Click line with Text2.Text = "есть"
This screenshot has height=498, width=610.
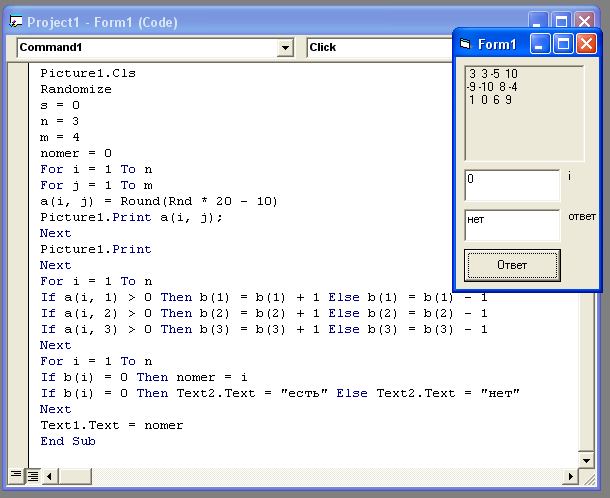click(x=280, y=393)
